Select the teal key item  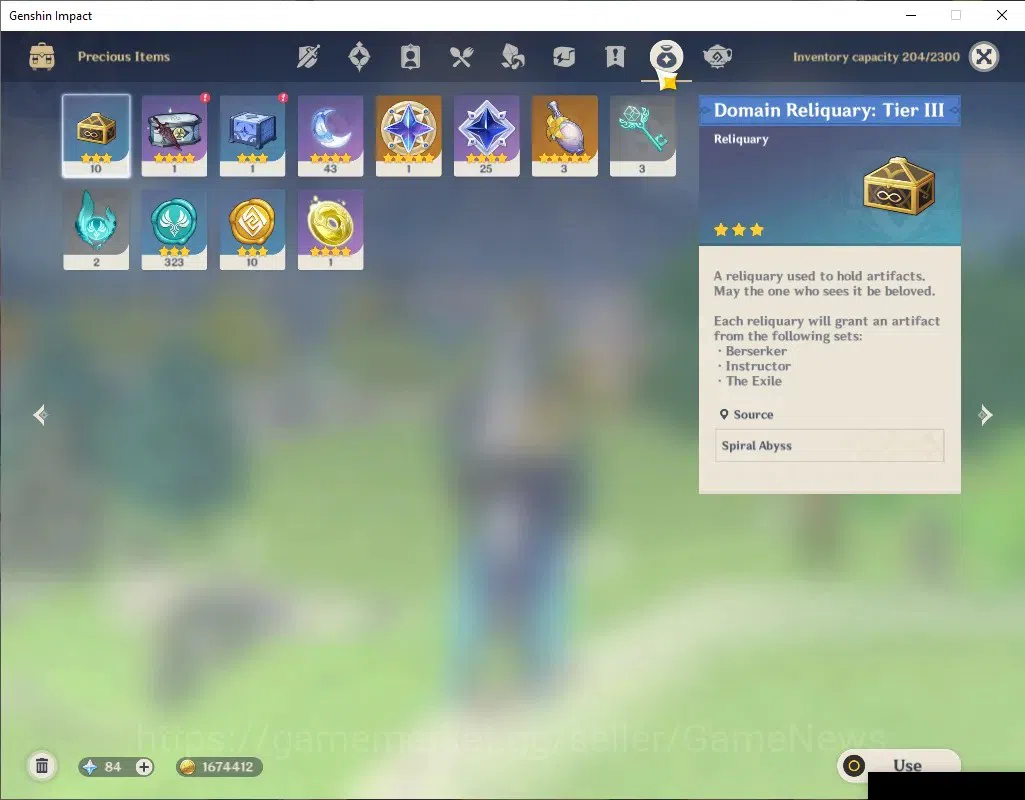(x=643, y=136)
